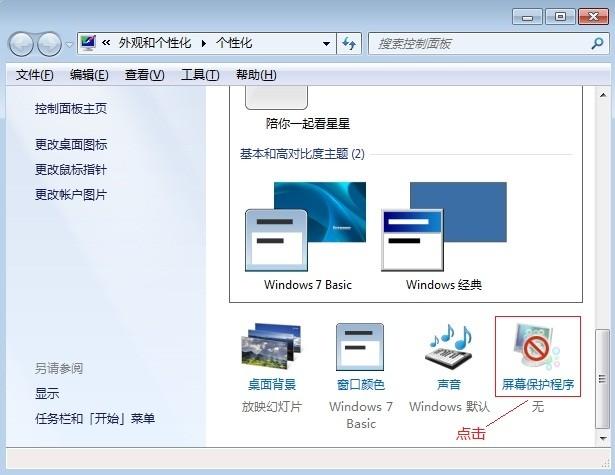The width and height of the screenshot is (615, 475).
Task: Open the Window Color (窗口颜色) icon
Action: pos(360,347)
